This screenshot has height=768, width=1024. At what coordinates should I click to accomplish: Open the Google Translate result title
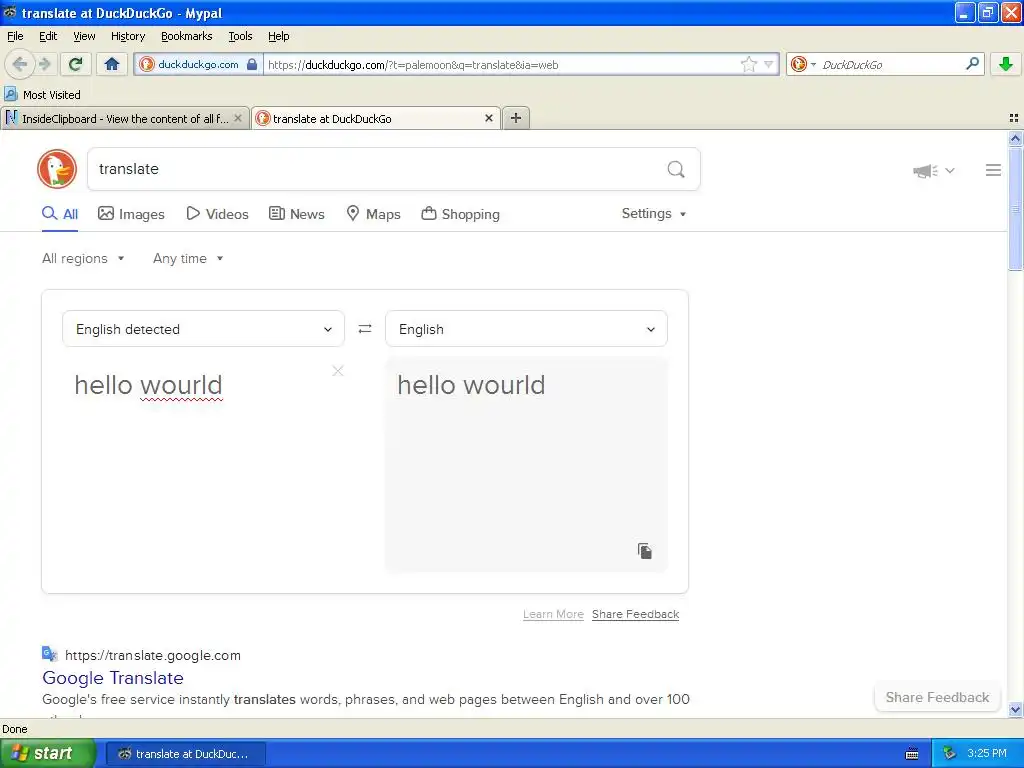(x=113, y=678)
